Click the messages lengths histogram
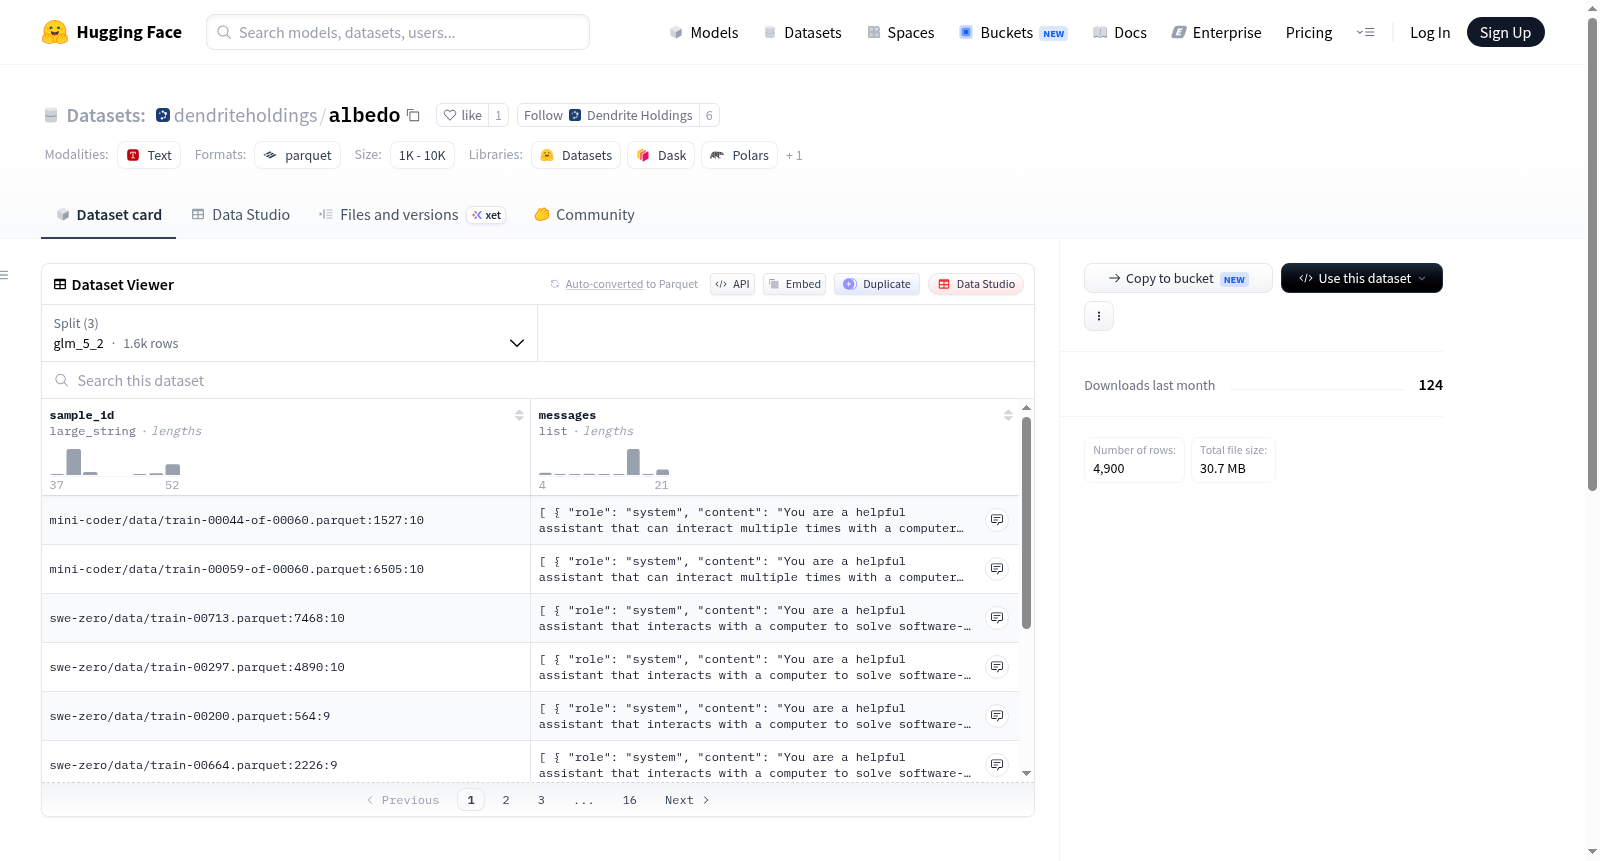This screenshot has height=861, width=1600. (x=604, y=462)
